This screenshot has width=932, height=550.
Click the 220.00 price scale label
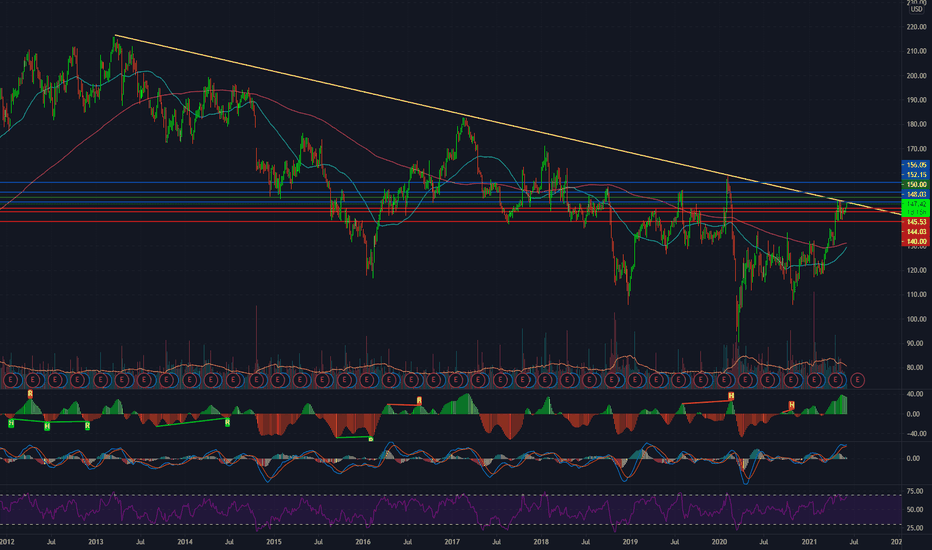[916, 27]
